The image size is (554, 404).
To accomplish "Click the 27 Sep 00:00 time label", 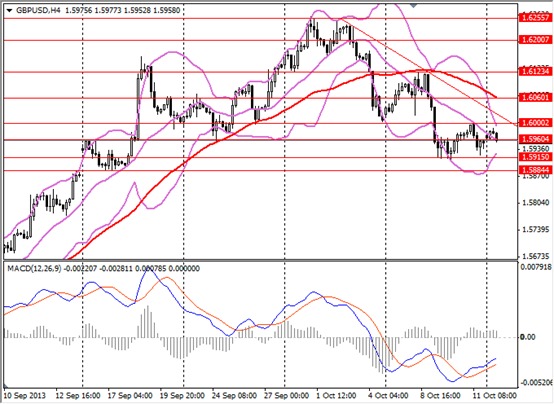I will 287,395.
